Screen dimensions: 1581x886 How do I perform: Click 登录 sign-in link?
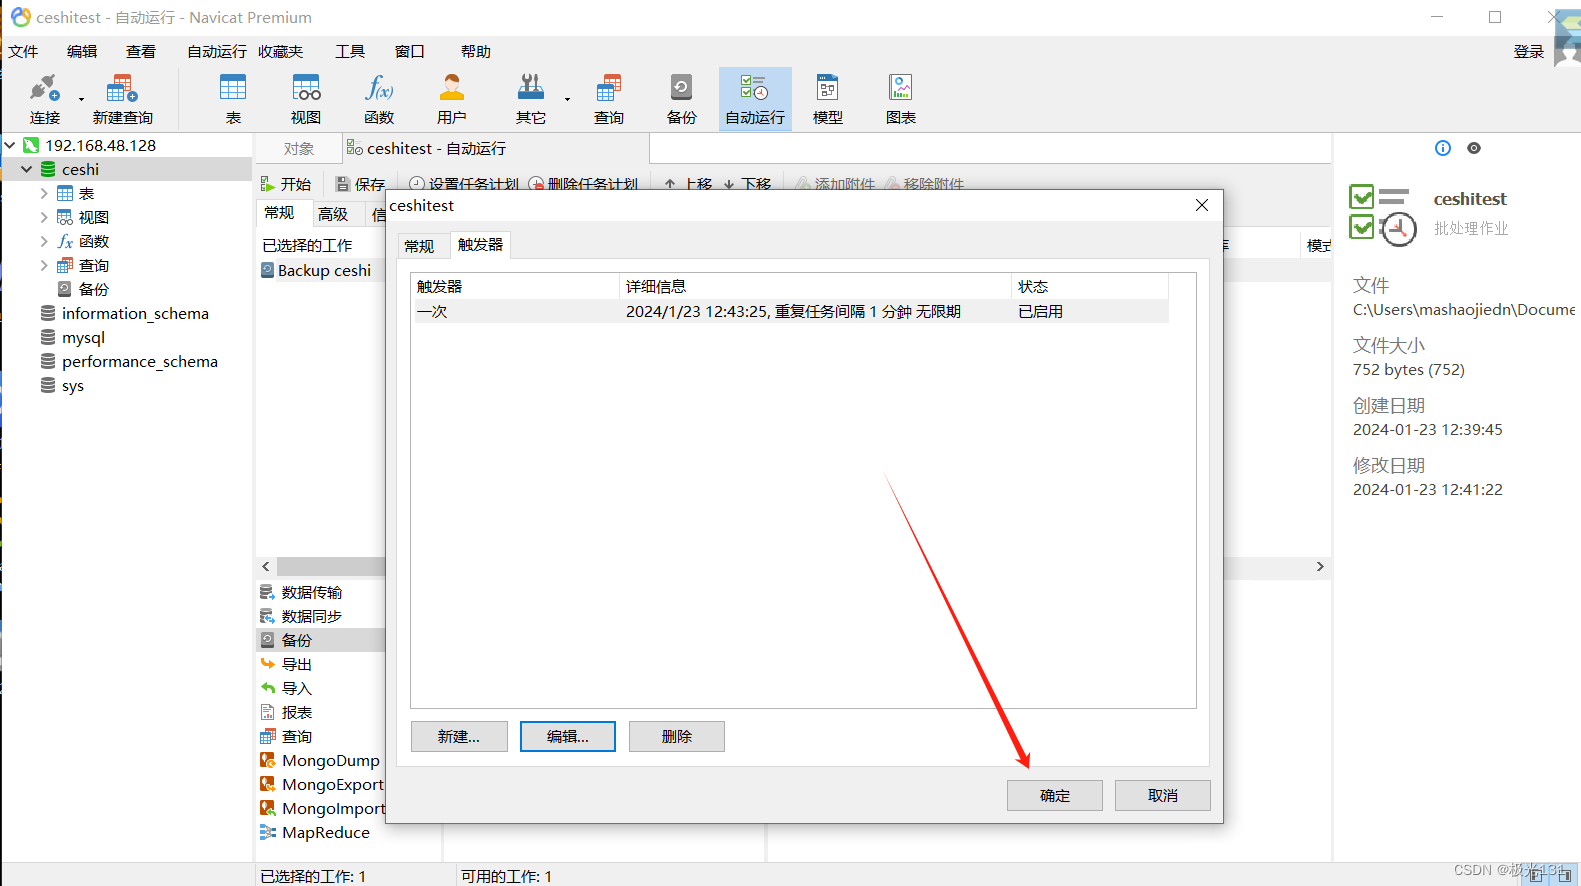[1528, 52]
